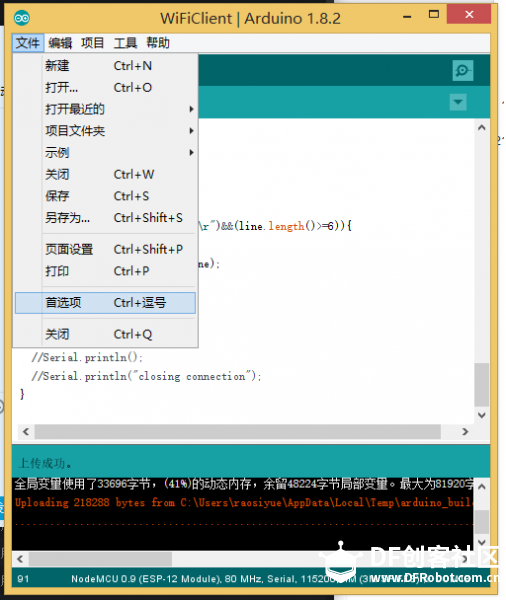Click the console vertical scrollbar down arrow
Screen dimensions: 506x600
(482, 542)
